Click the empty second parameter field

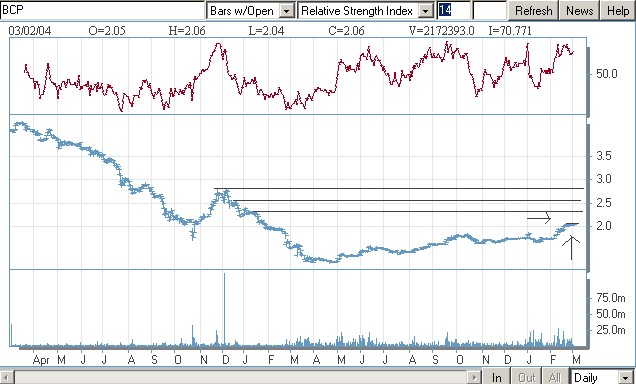tap(489, 11)
